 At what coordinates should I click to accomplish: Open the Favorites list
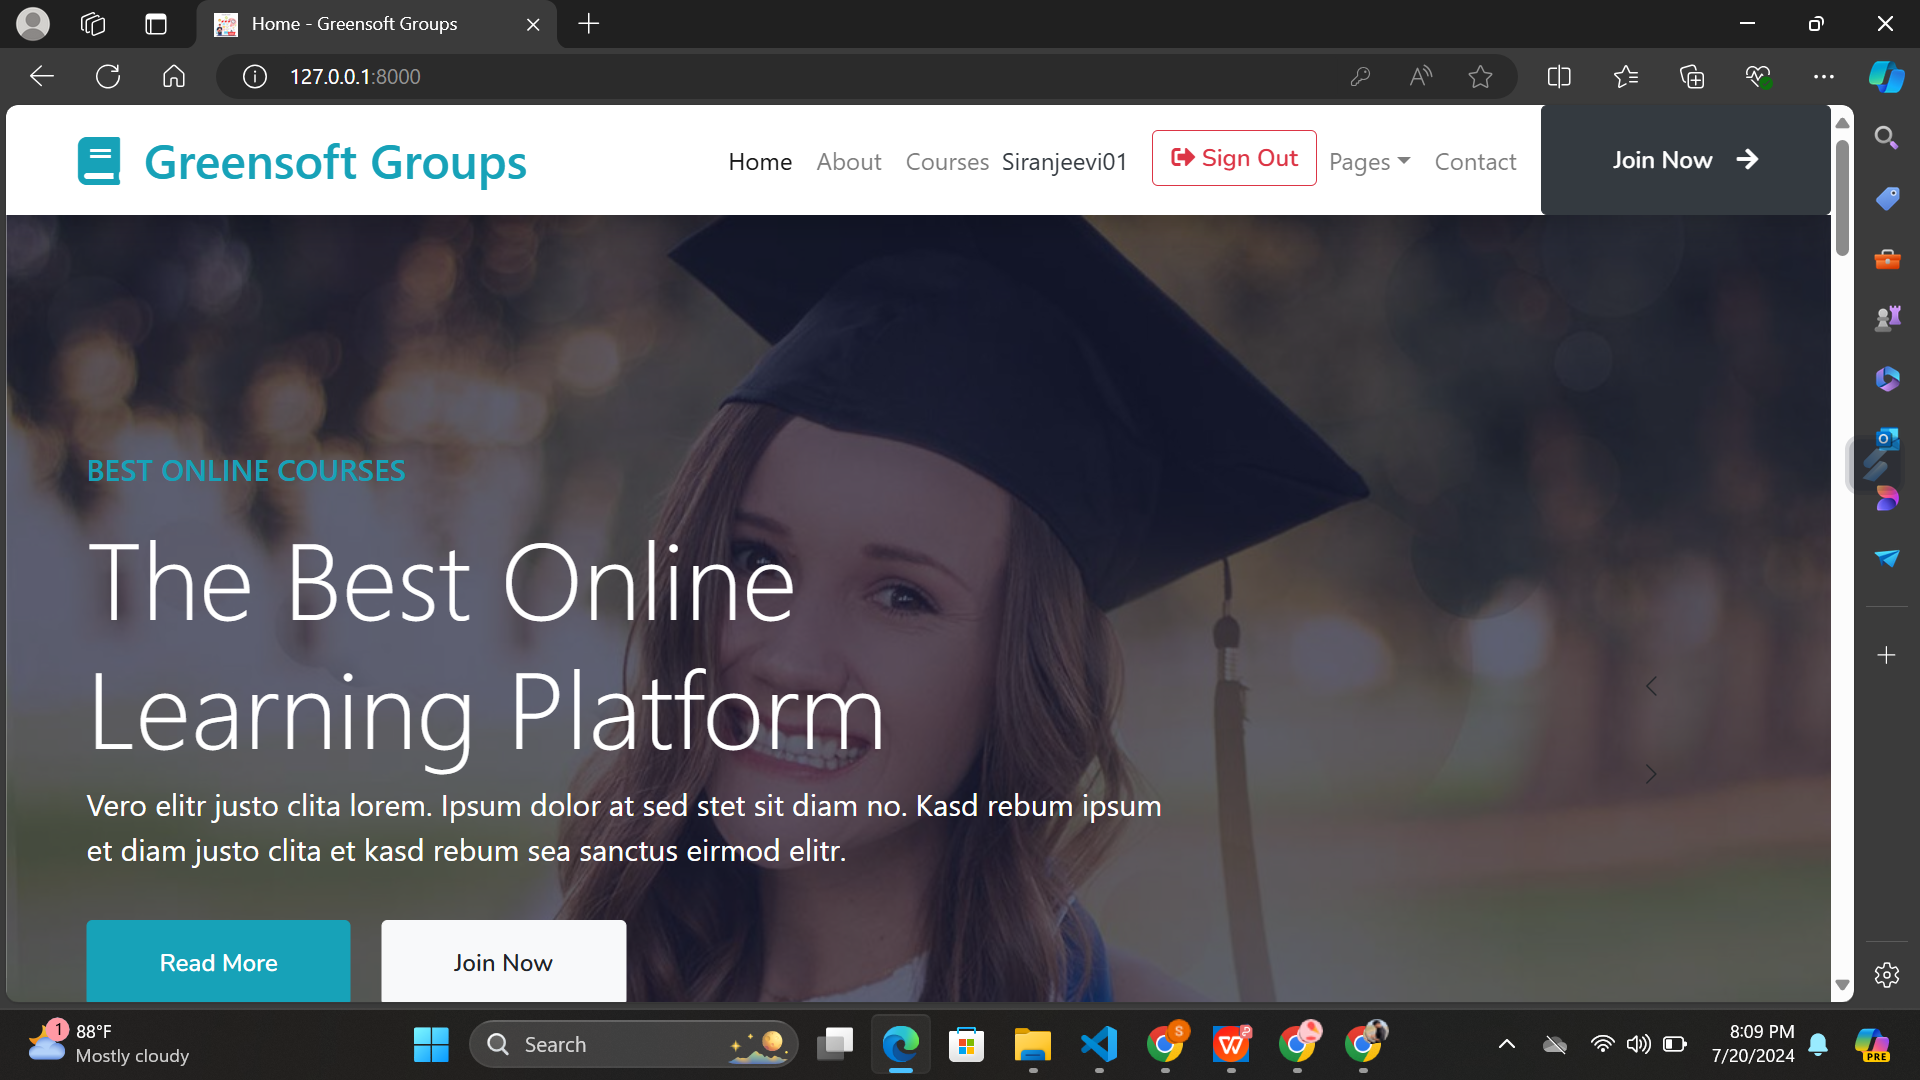point(1626,76)
